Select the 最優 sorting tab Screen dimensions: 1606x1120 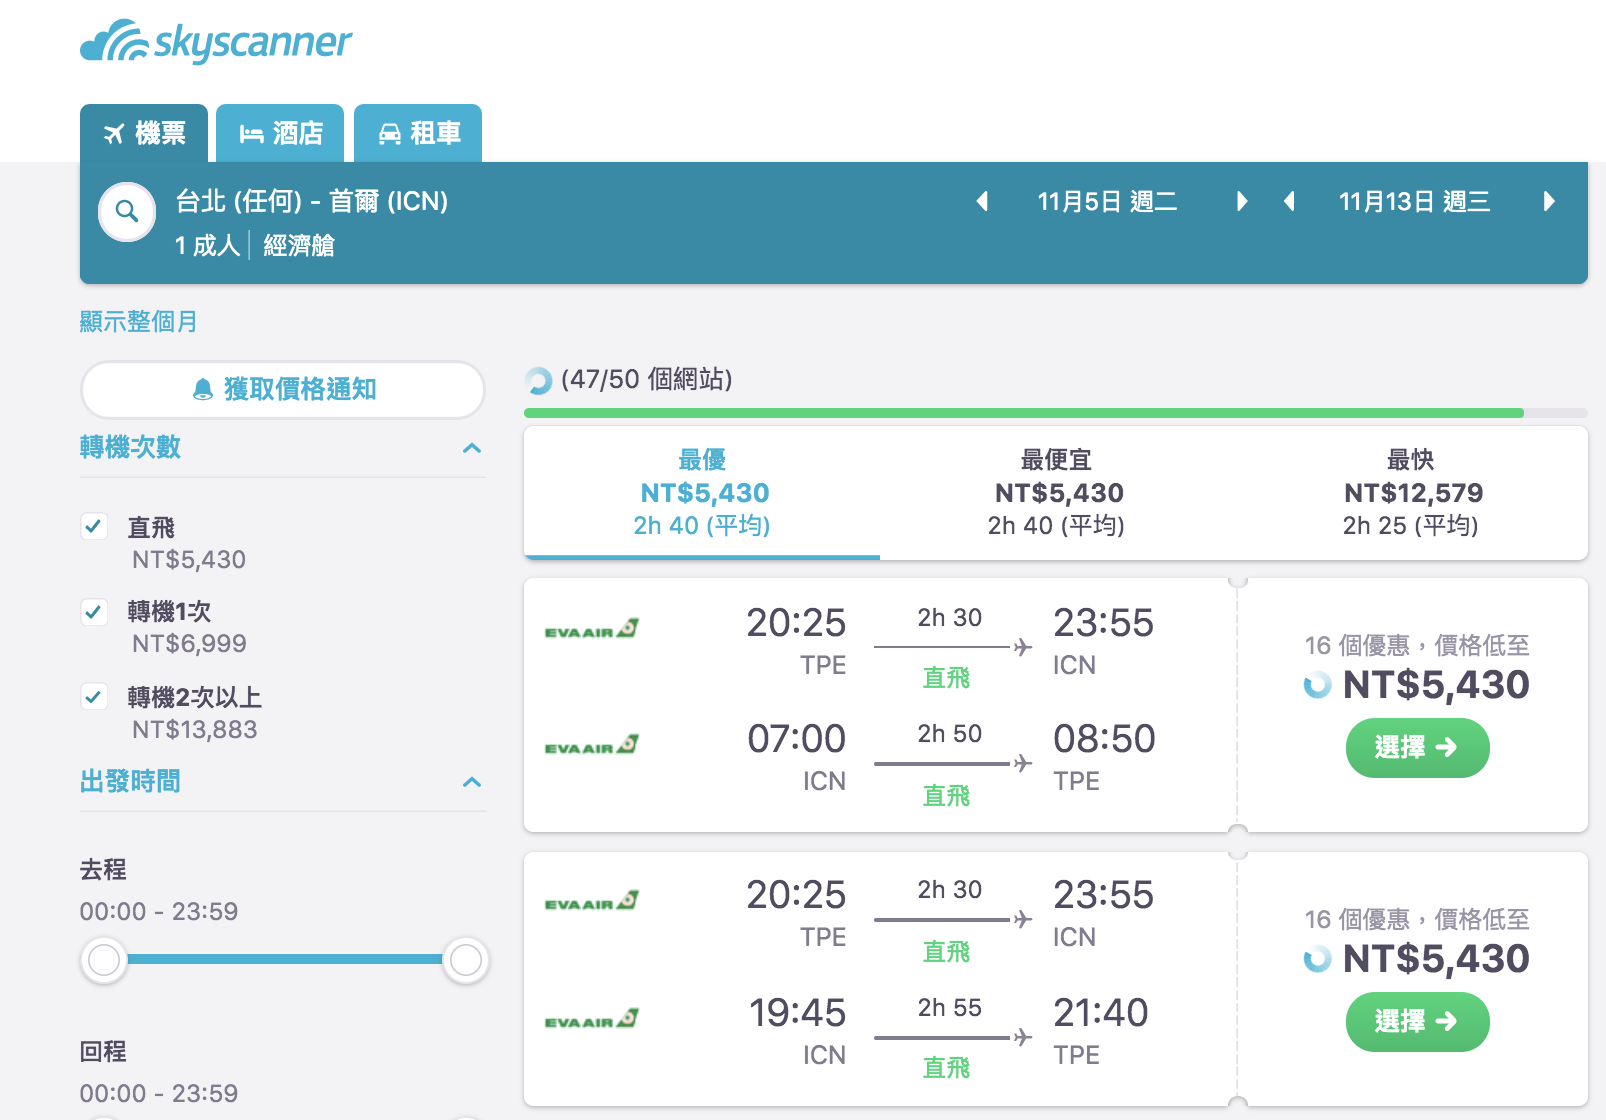(x=702, y=492)
